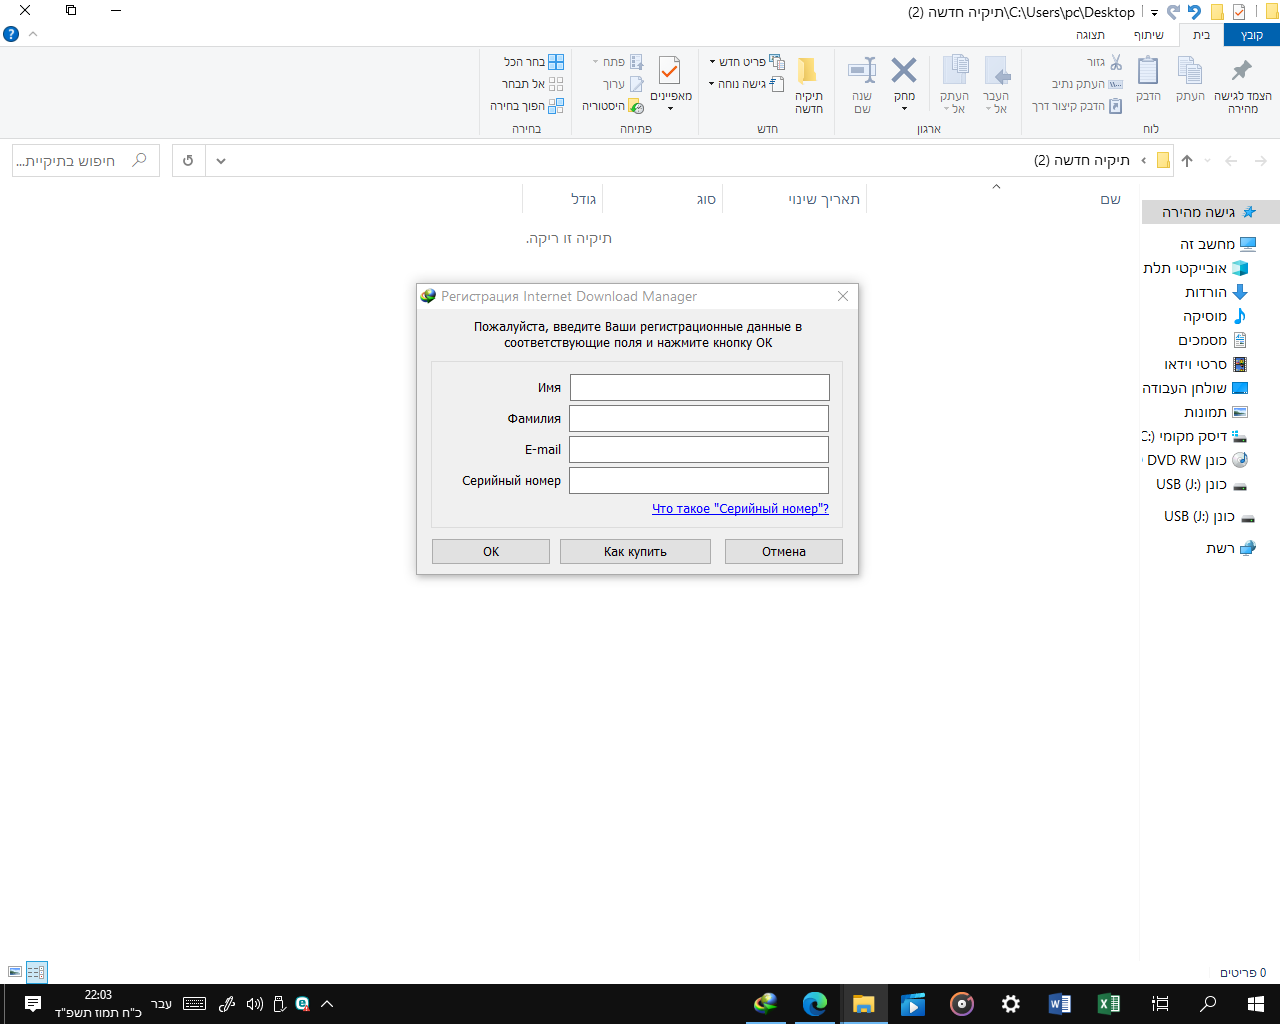Viewport: 1280px width, 1024px height.
Task: Switch to large icons view in status bar
Action: coord(14,971)
